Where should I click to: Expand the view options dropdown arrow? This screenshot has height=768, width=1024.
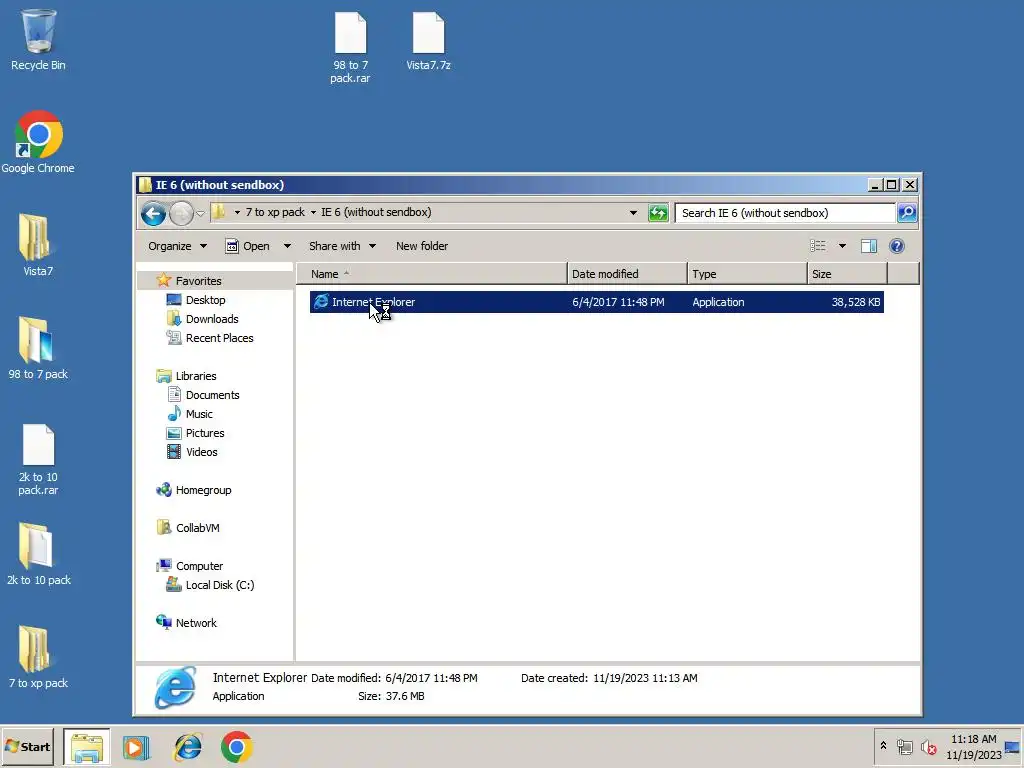click(842, 246)
